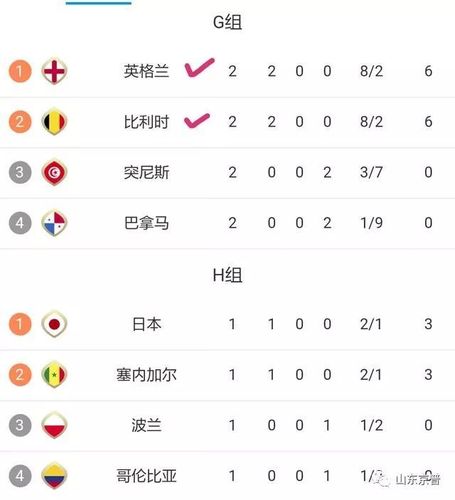This screenshot has width=455, height=500.
Task: Click rank 1 badge in G组
Action: [20, 71]
